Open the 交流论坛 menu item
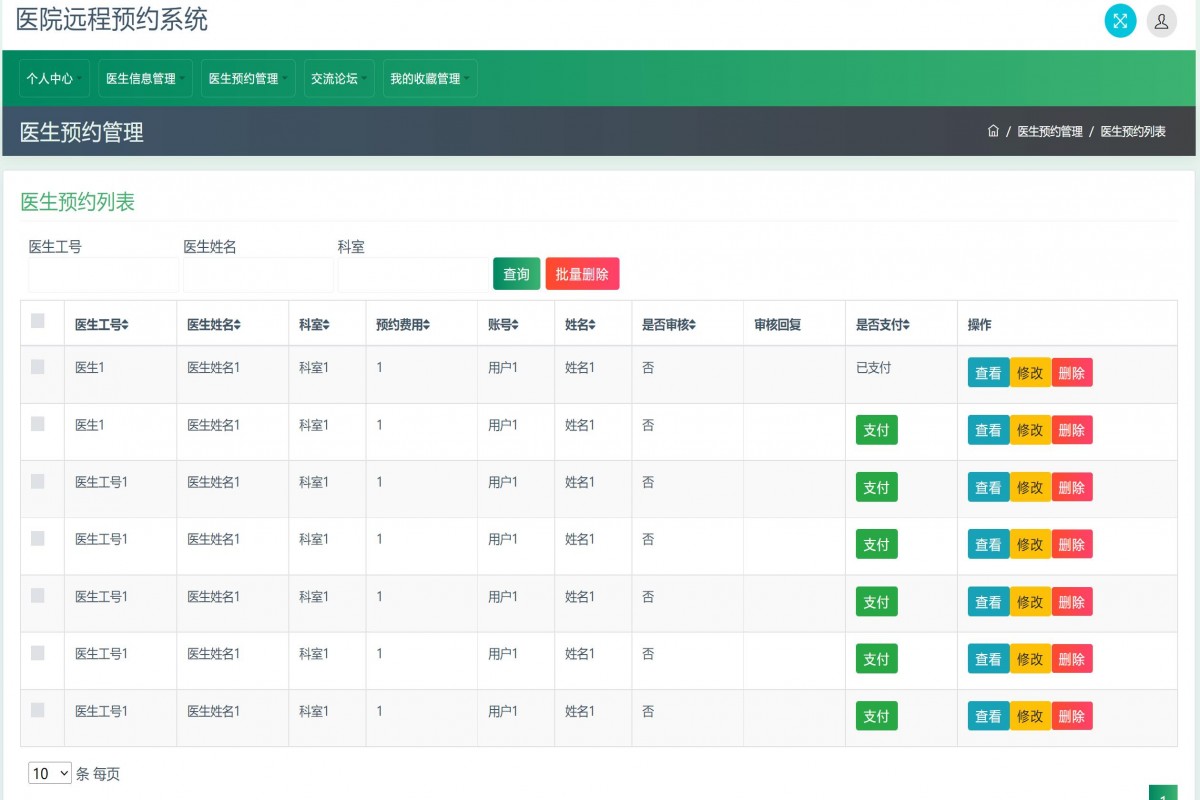The image size is (1200, 800). pos(338,78)
